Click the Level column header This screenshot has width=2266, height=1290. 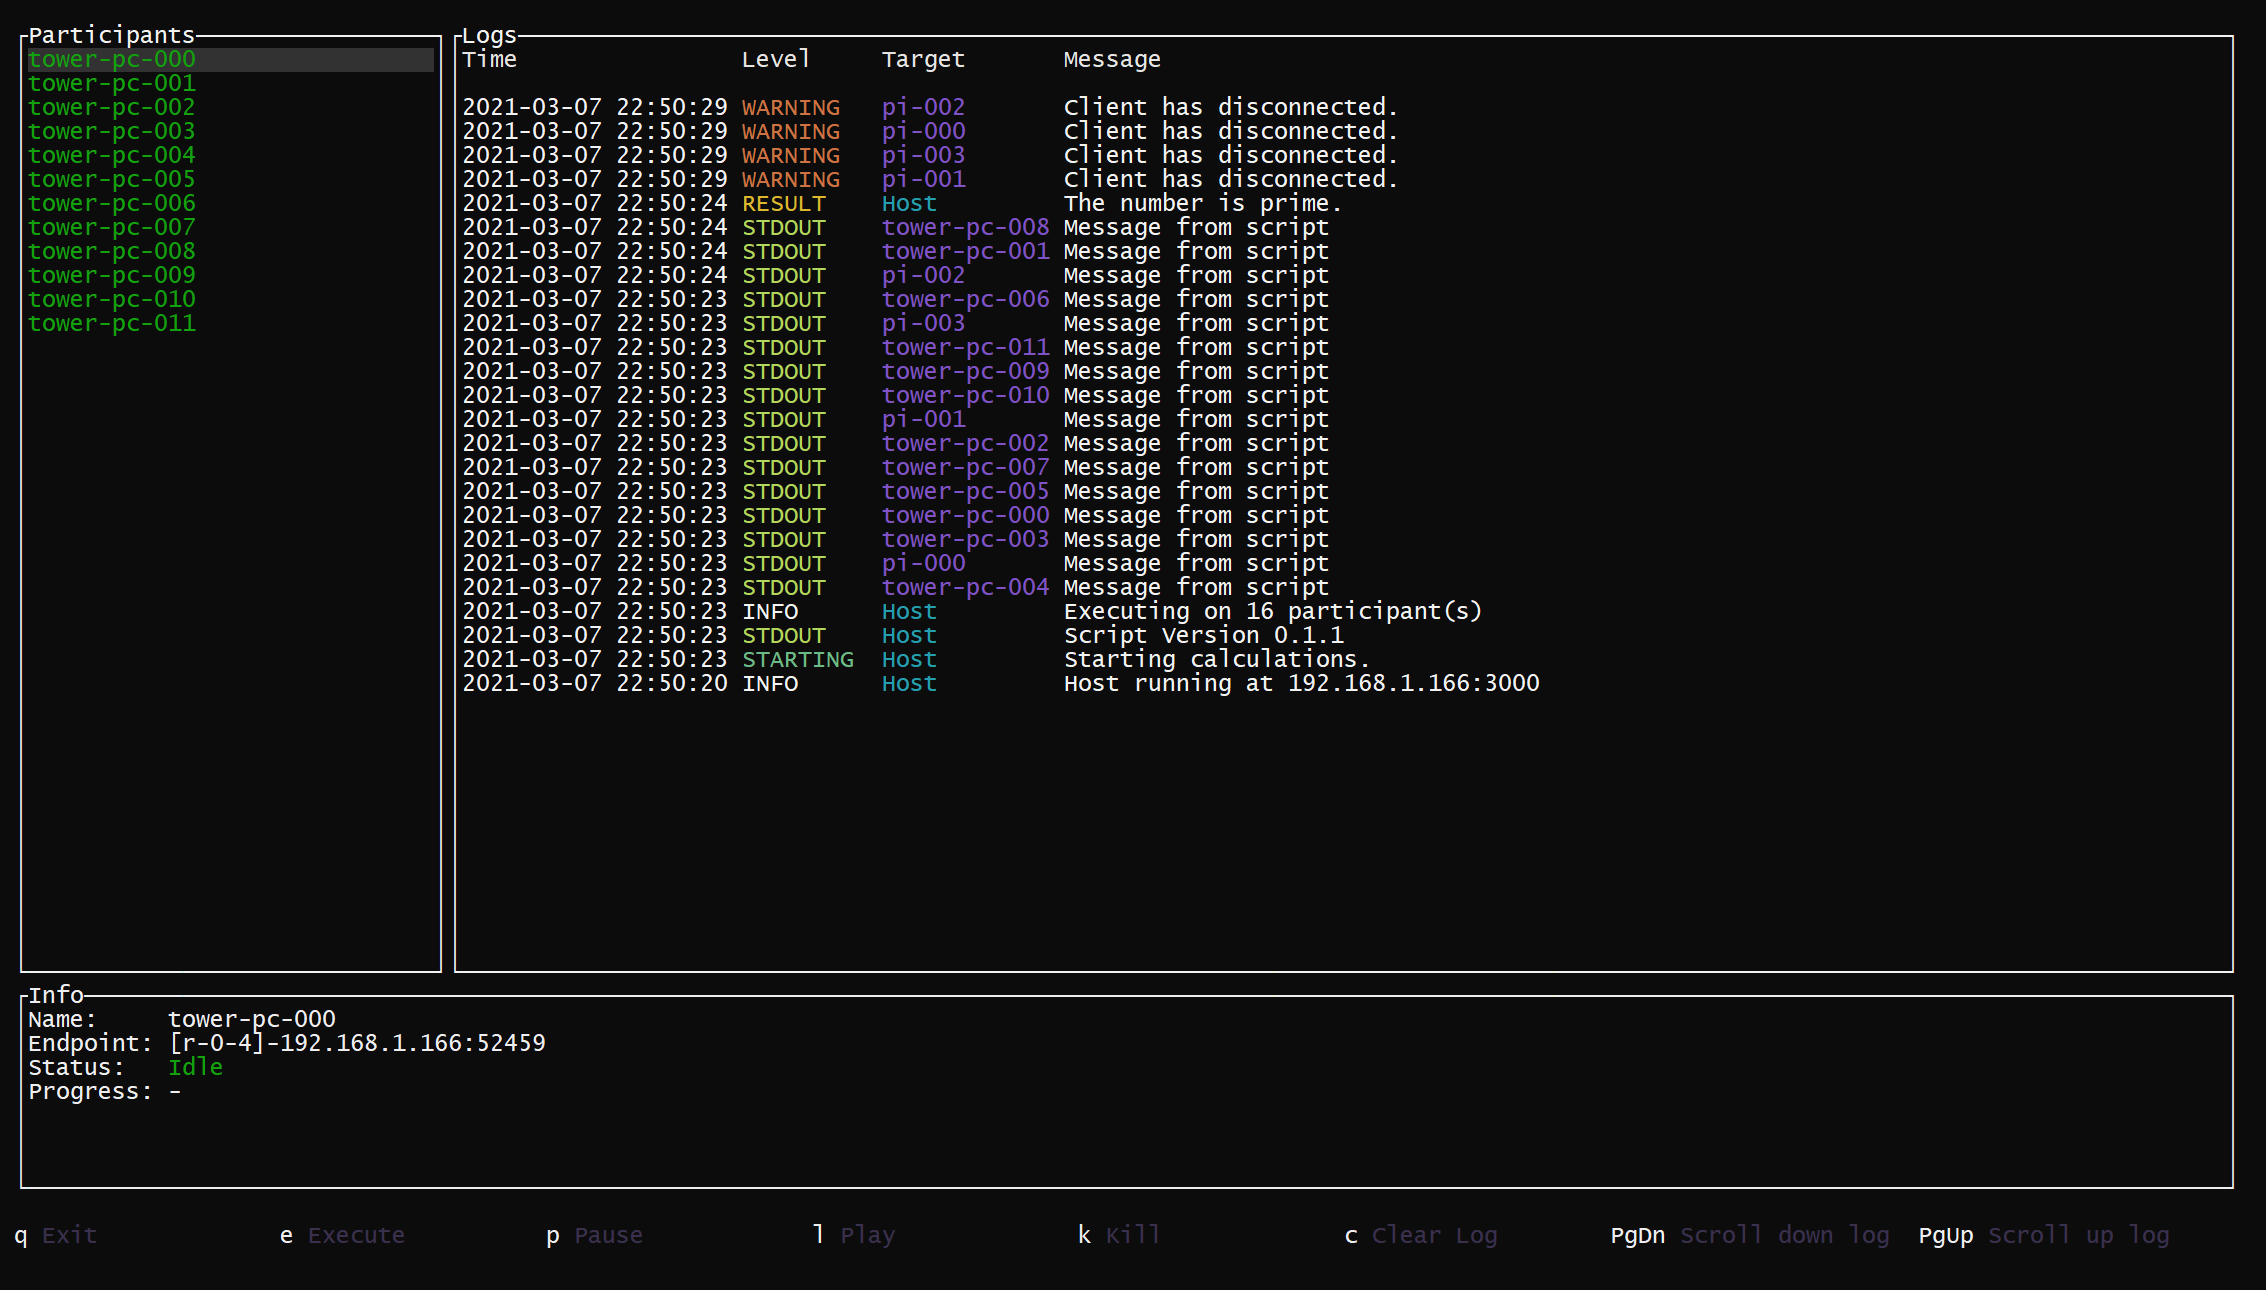click(775, 60)
